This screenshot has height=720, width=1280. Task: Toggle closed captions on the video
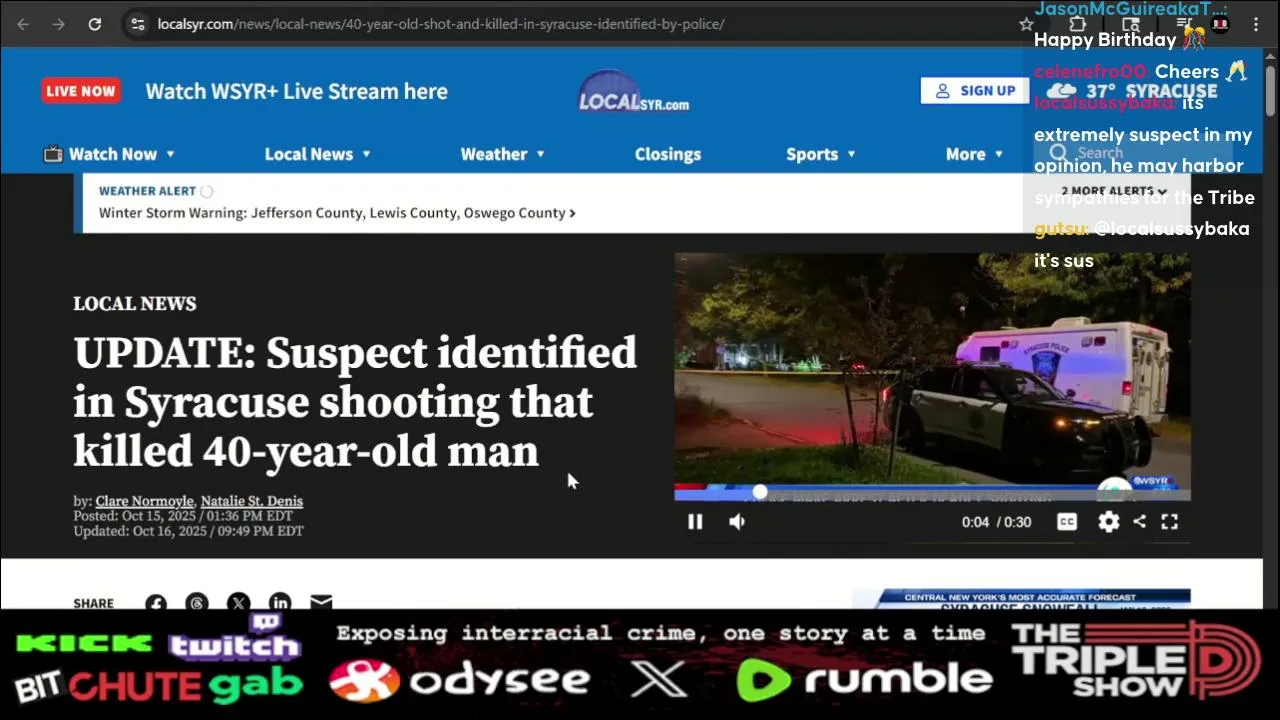click(1067, 522)
